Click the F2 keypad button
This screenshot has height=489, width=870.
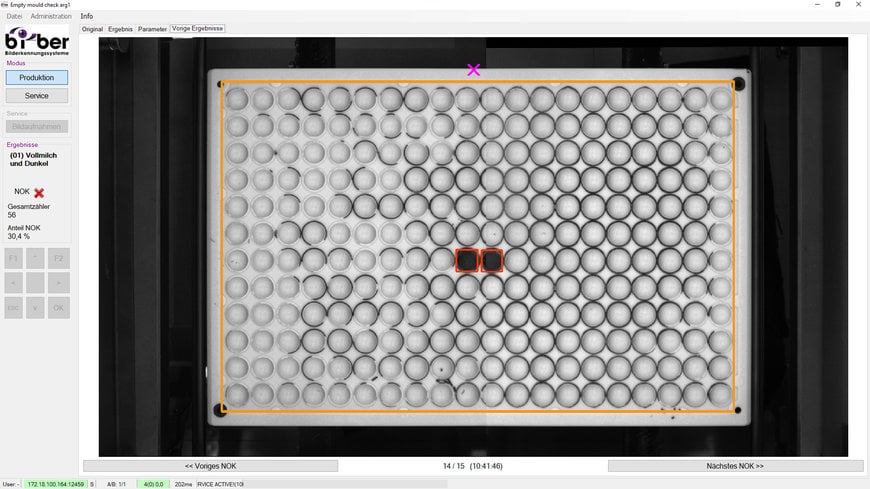pos(58,258)
